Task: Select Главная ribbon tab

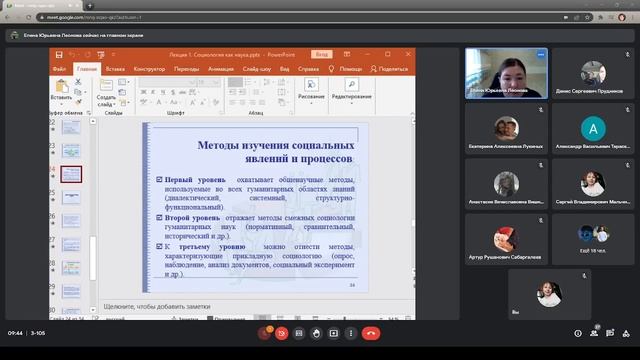Action: coord(87,69)
